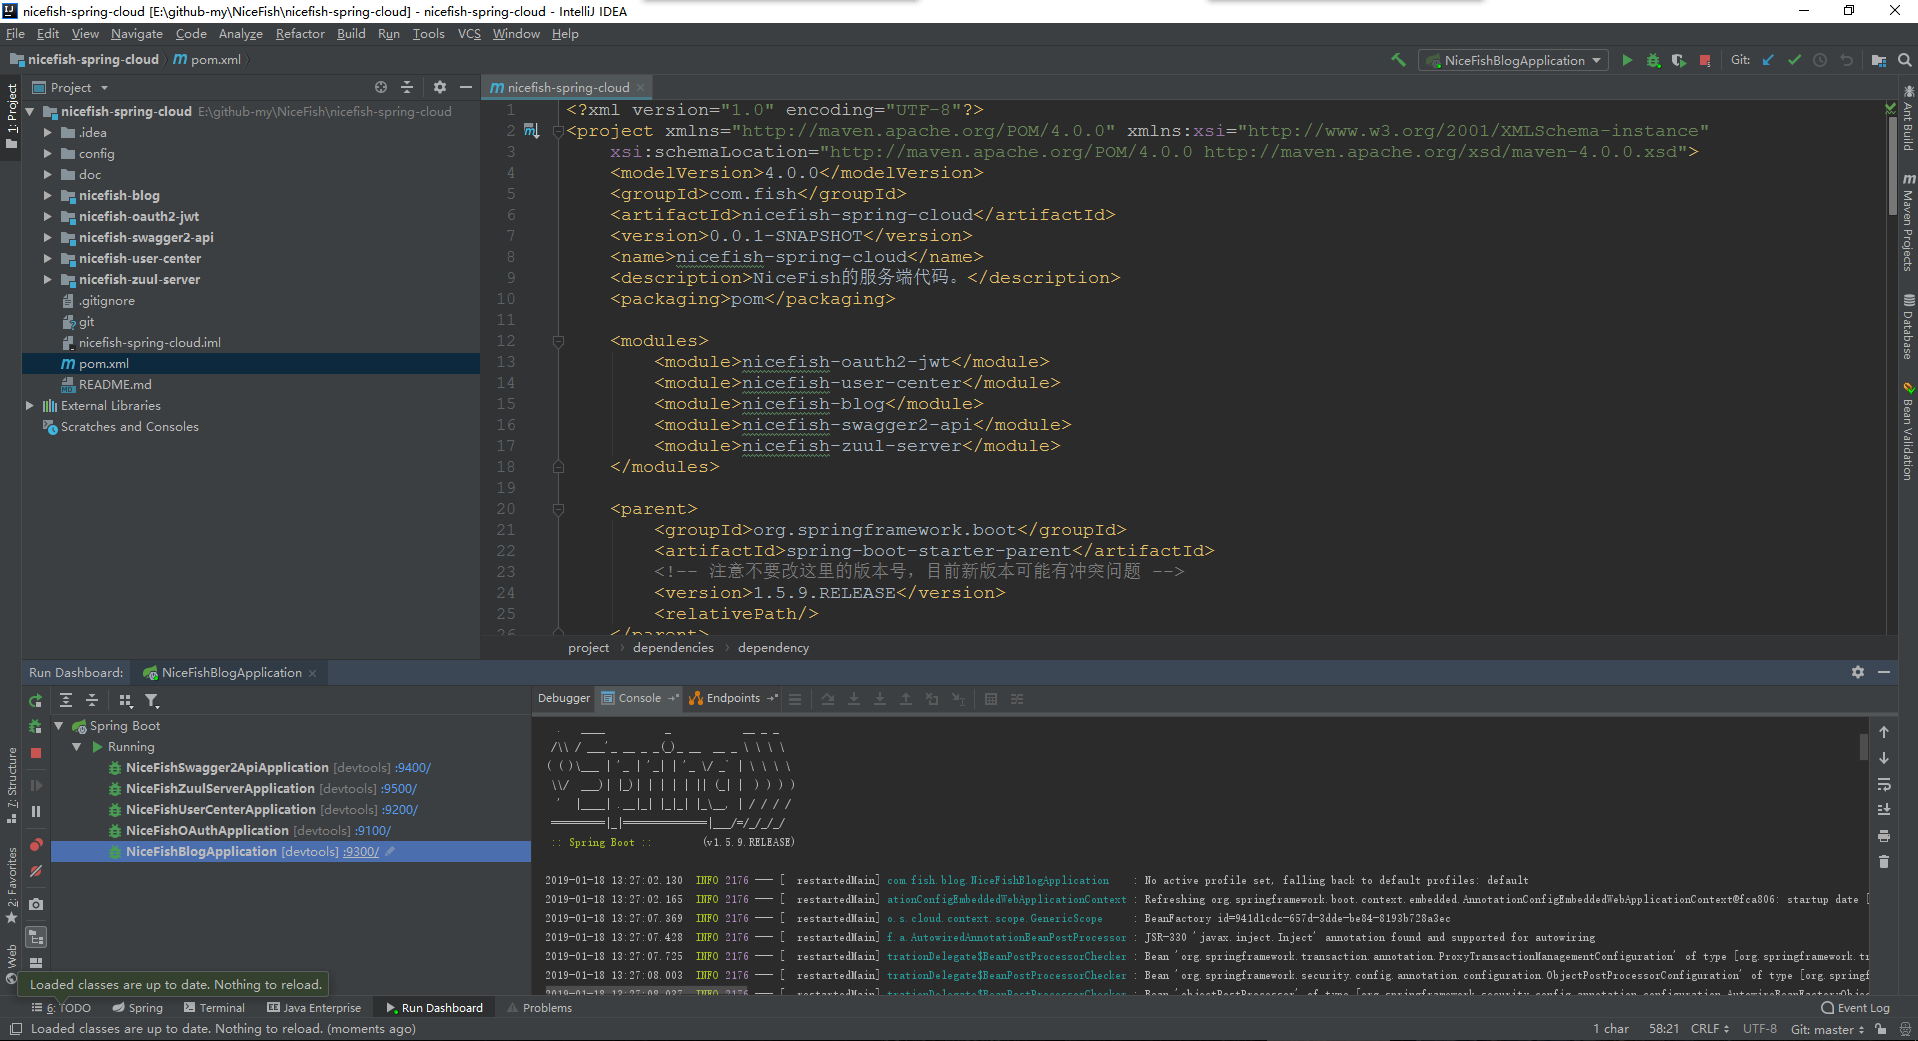Open the Group Configurations dropdown icon

point(126,701)
